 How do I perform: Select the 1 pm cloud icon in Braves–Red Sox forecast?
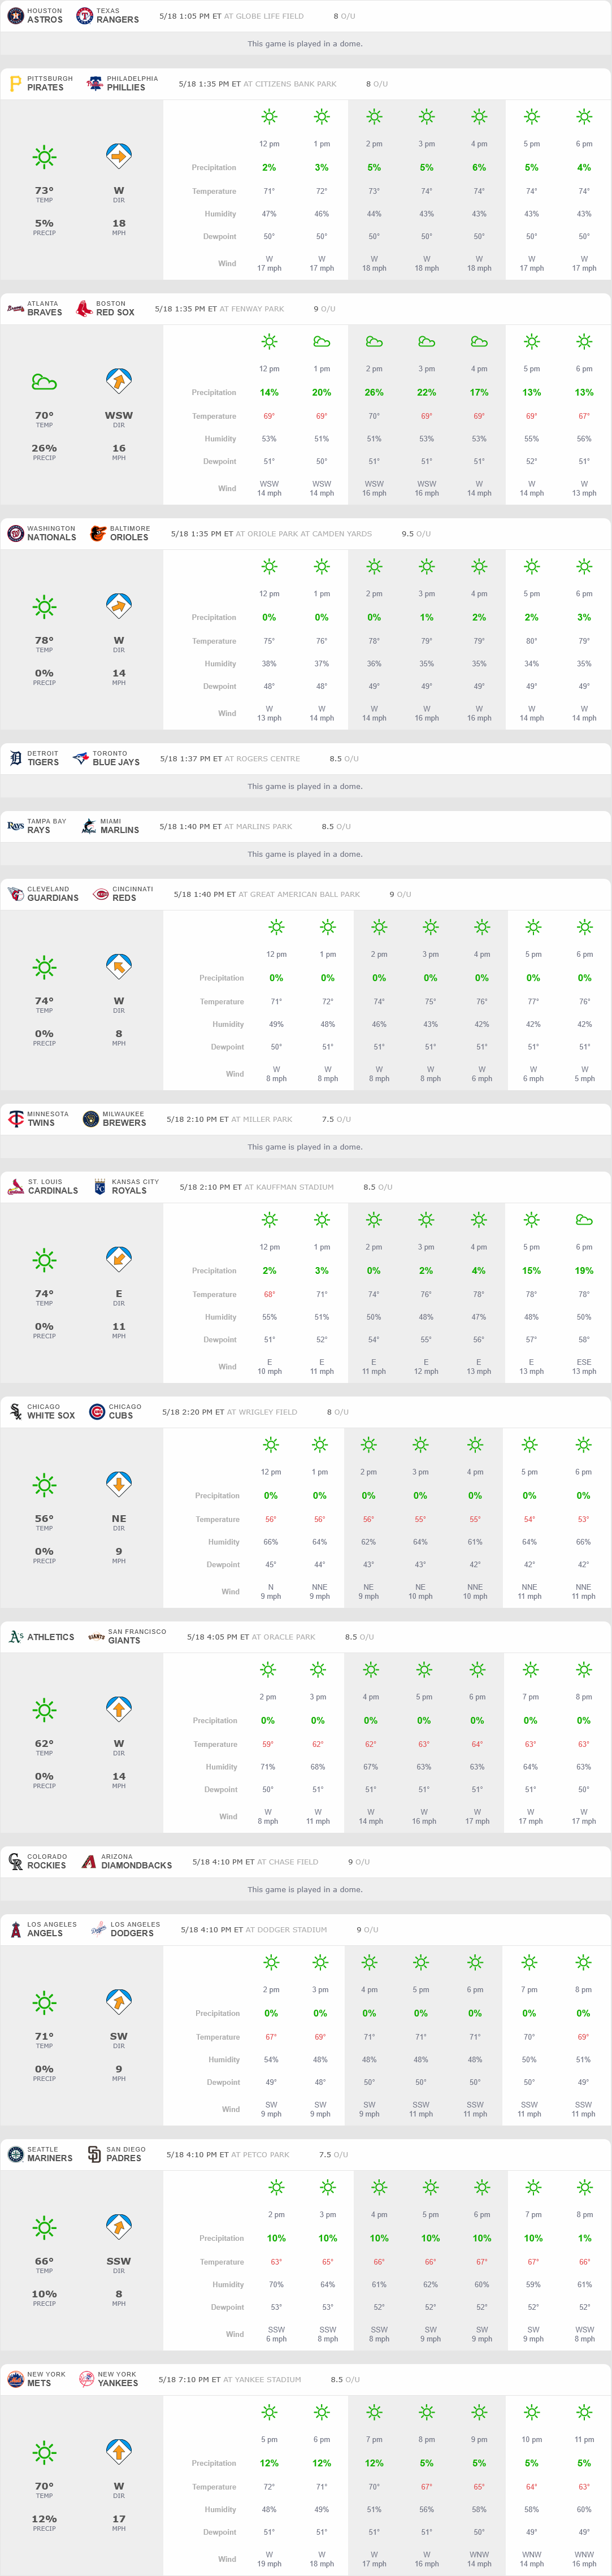[x=322, y=342]
